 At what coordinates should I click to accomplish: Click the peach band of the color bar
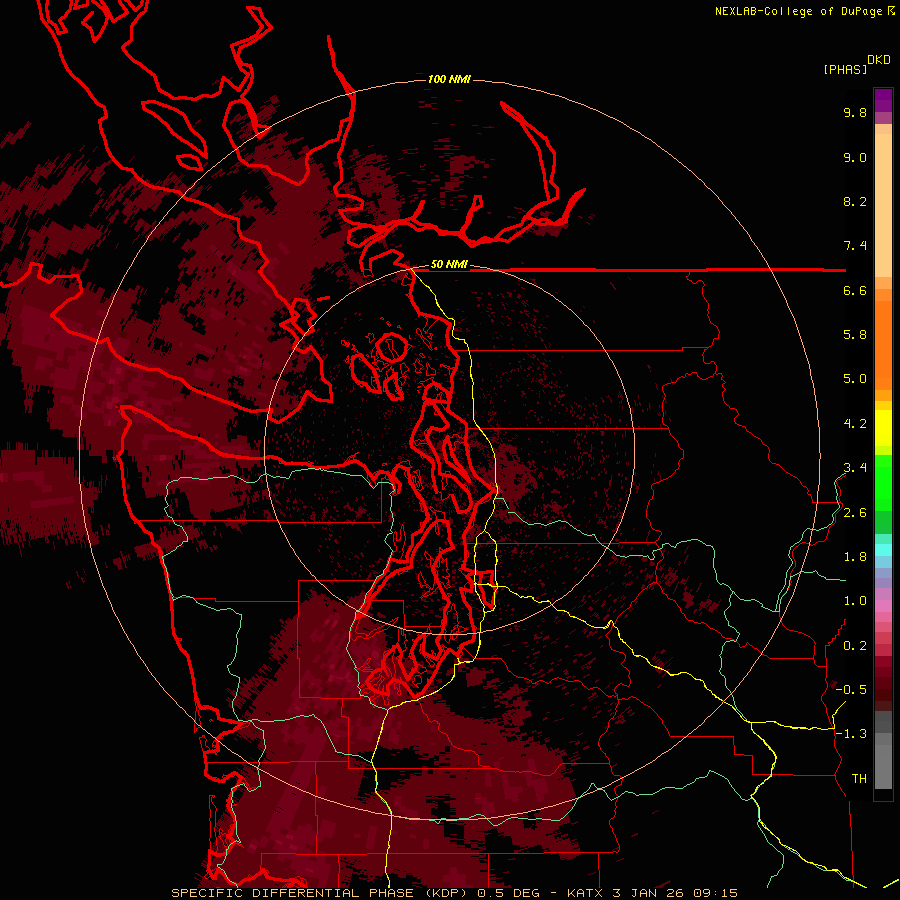coord(883,204)
